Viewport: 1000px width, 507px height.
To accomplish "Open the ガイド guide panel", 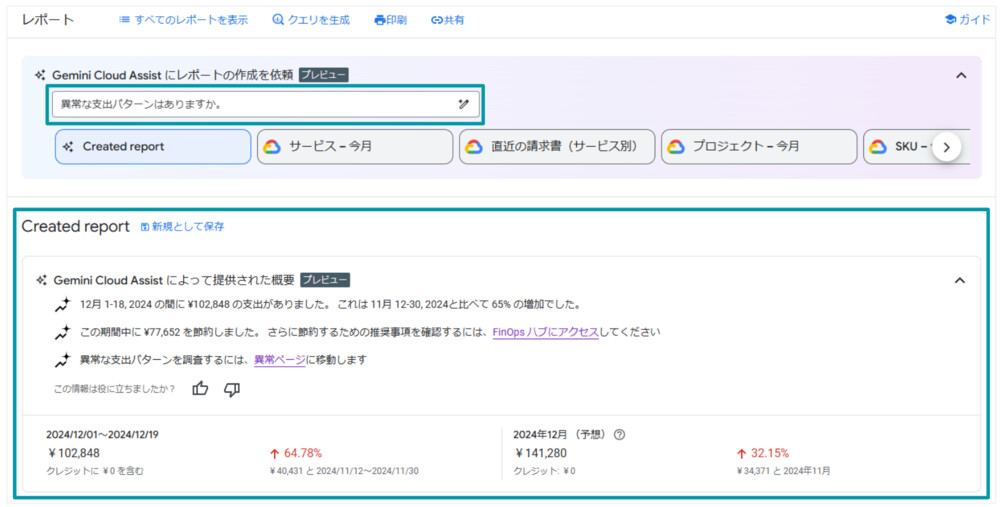I will 966,20.
